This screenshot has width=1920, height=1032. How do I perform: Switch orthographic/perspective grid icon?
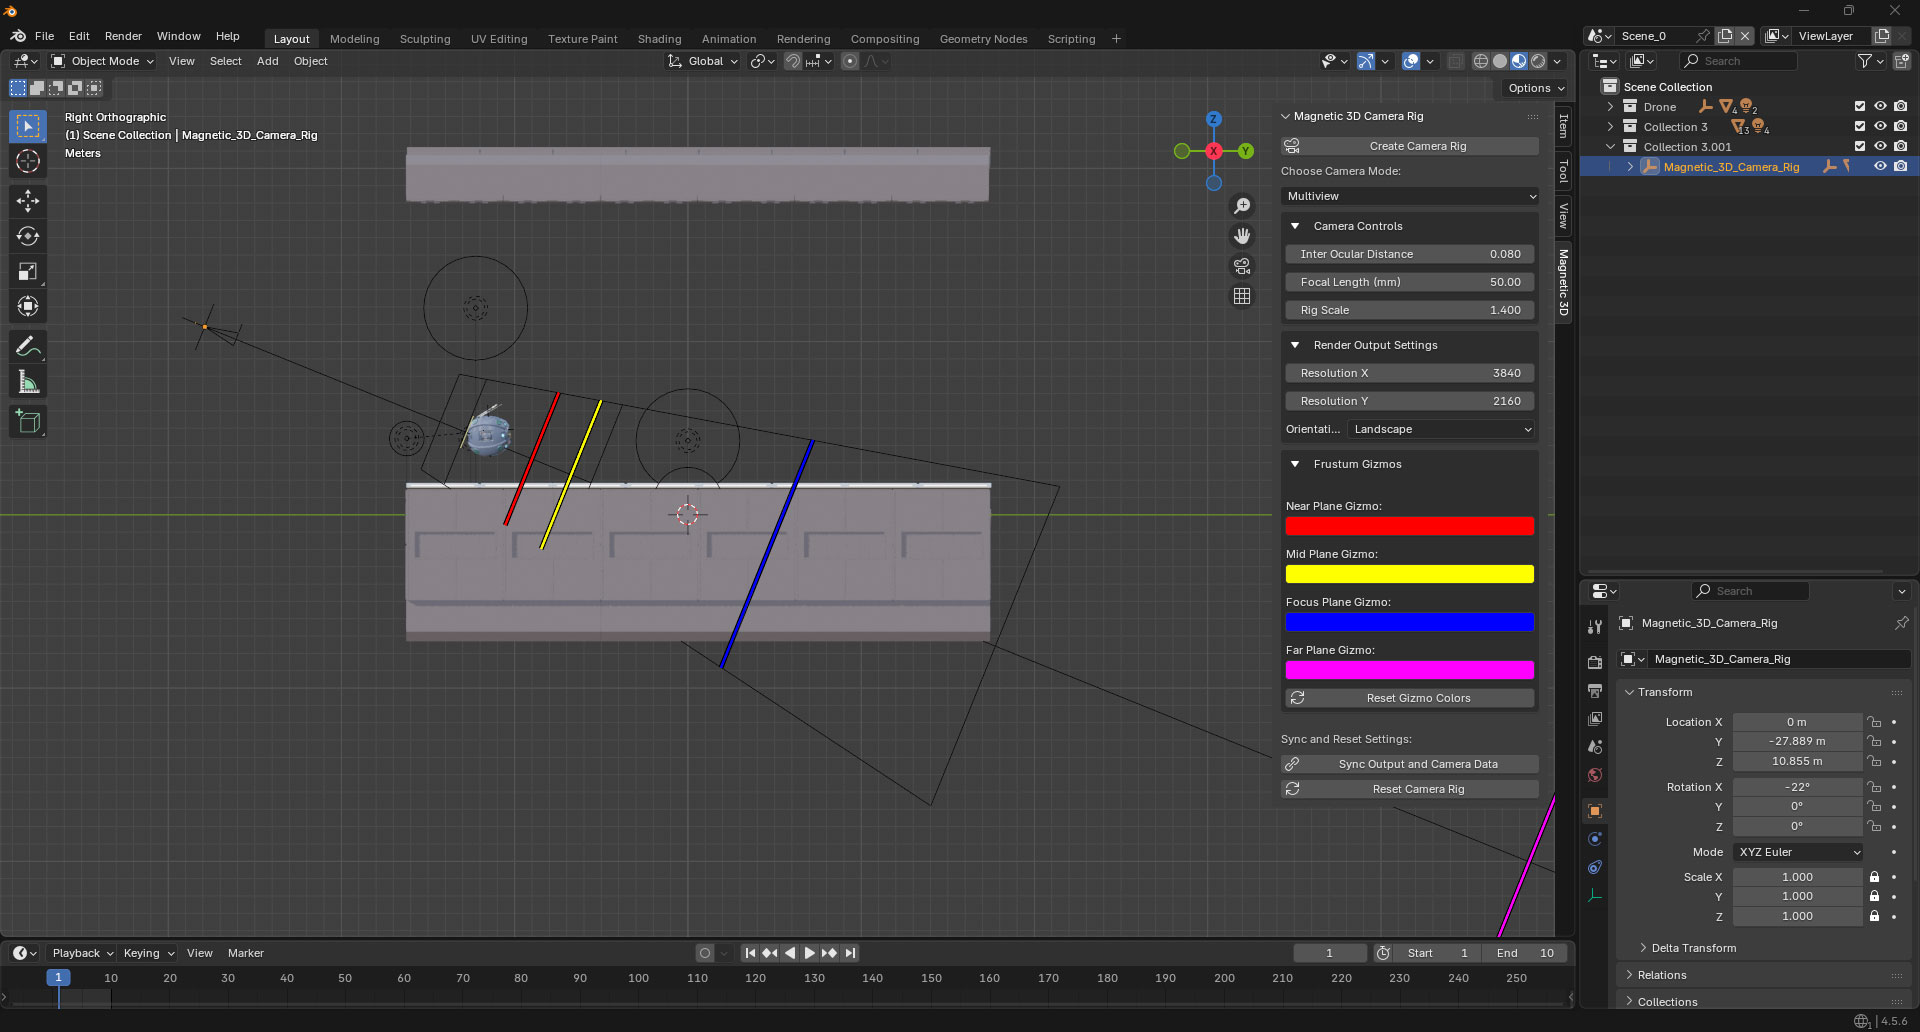click(x=1242, y=296)
